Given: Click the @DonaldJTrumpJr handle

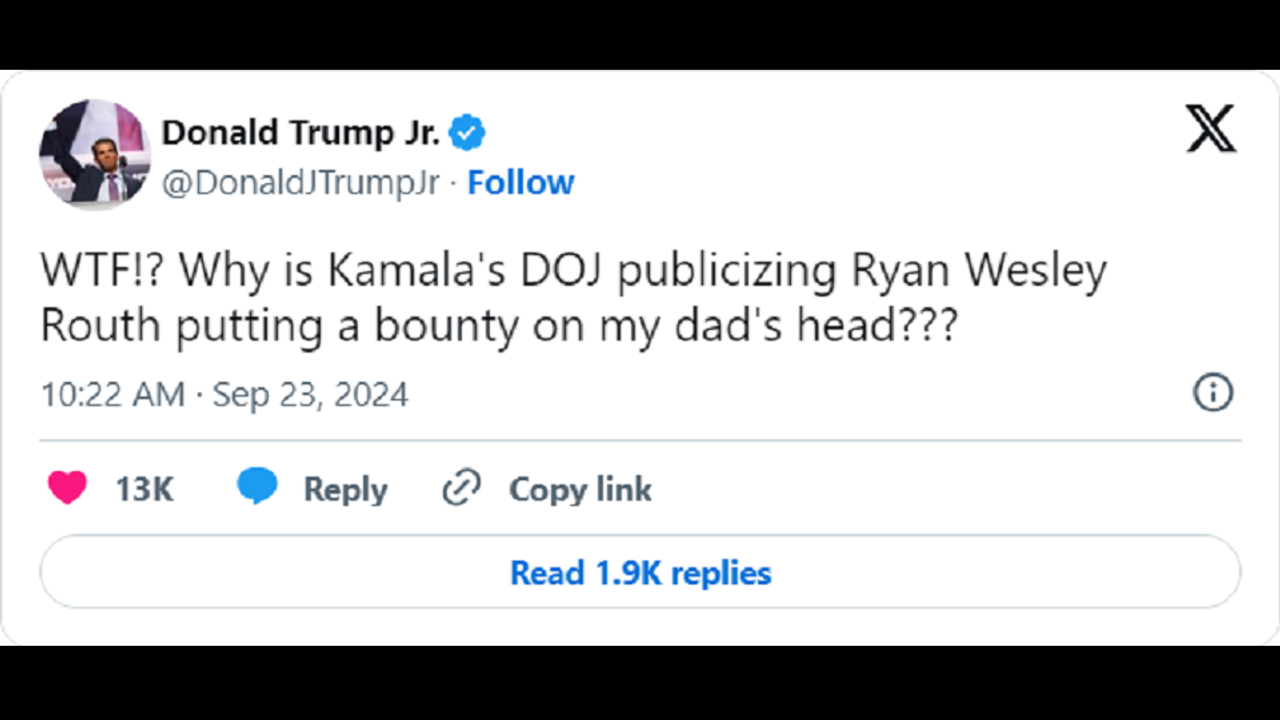Looking at the screenshot, I should tap(300, 183).
